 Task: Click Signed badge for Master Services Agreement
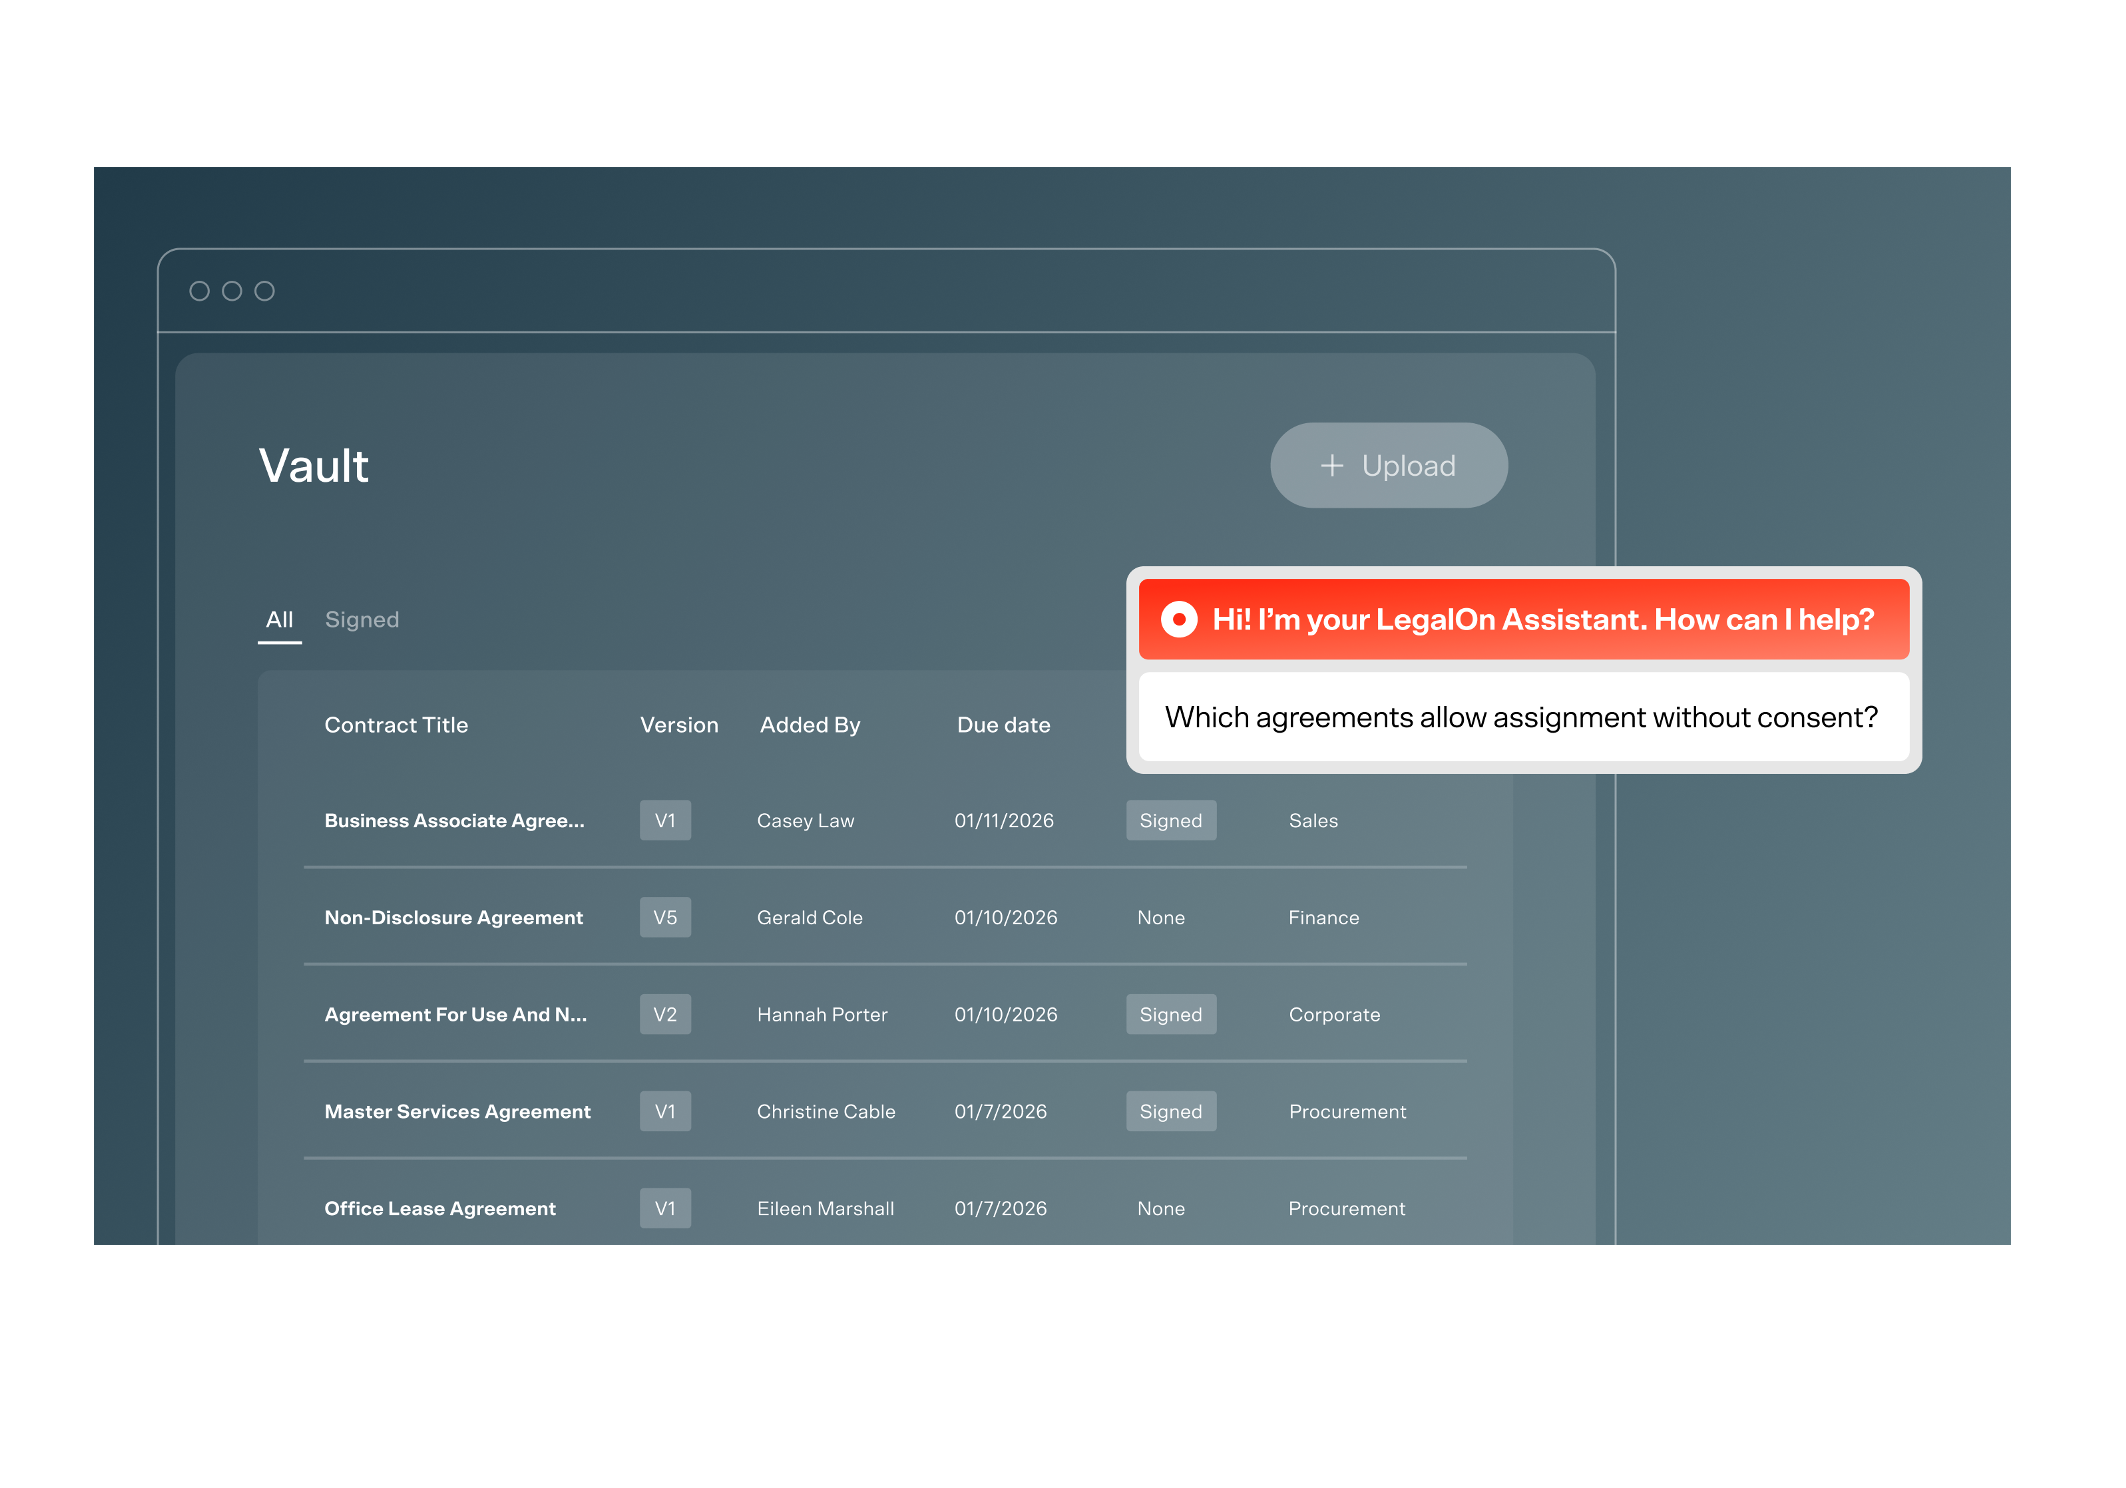(1170, 1111)
